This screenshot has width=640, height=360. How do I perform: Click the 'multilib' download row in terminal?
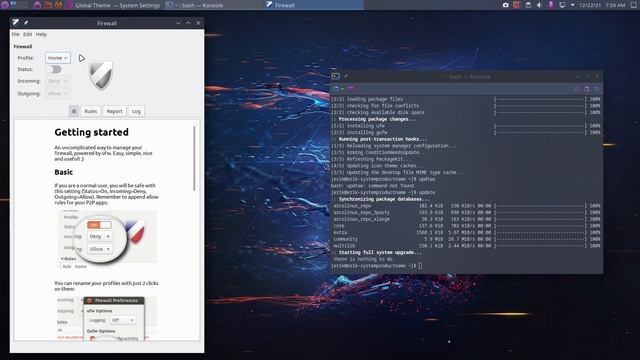click(467, 246)
